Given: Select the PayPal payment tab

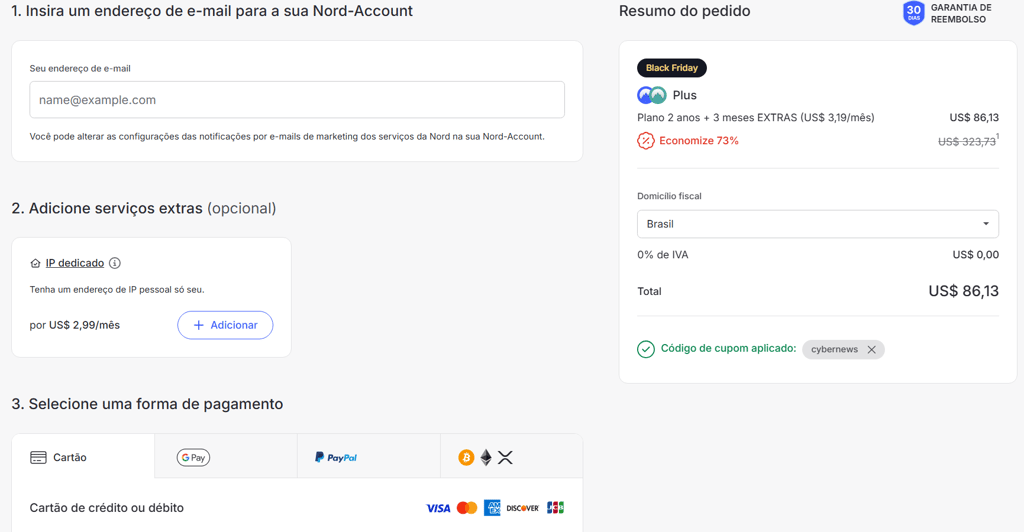Looking at the screenshot, I should tap(369, 457).
